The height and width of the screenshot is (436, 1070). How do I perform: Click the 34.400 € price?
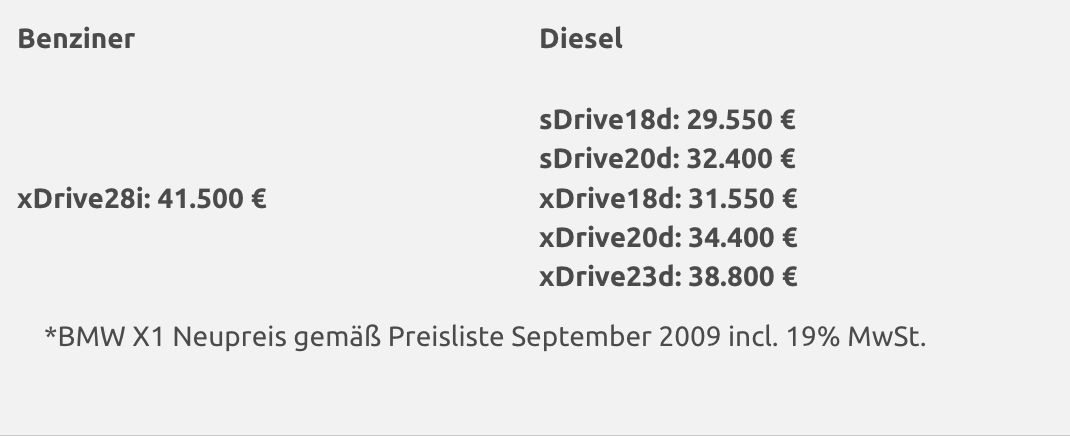point(741,237)
